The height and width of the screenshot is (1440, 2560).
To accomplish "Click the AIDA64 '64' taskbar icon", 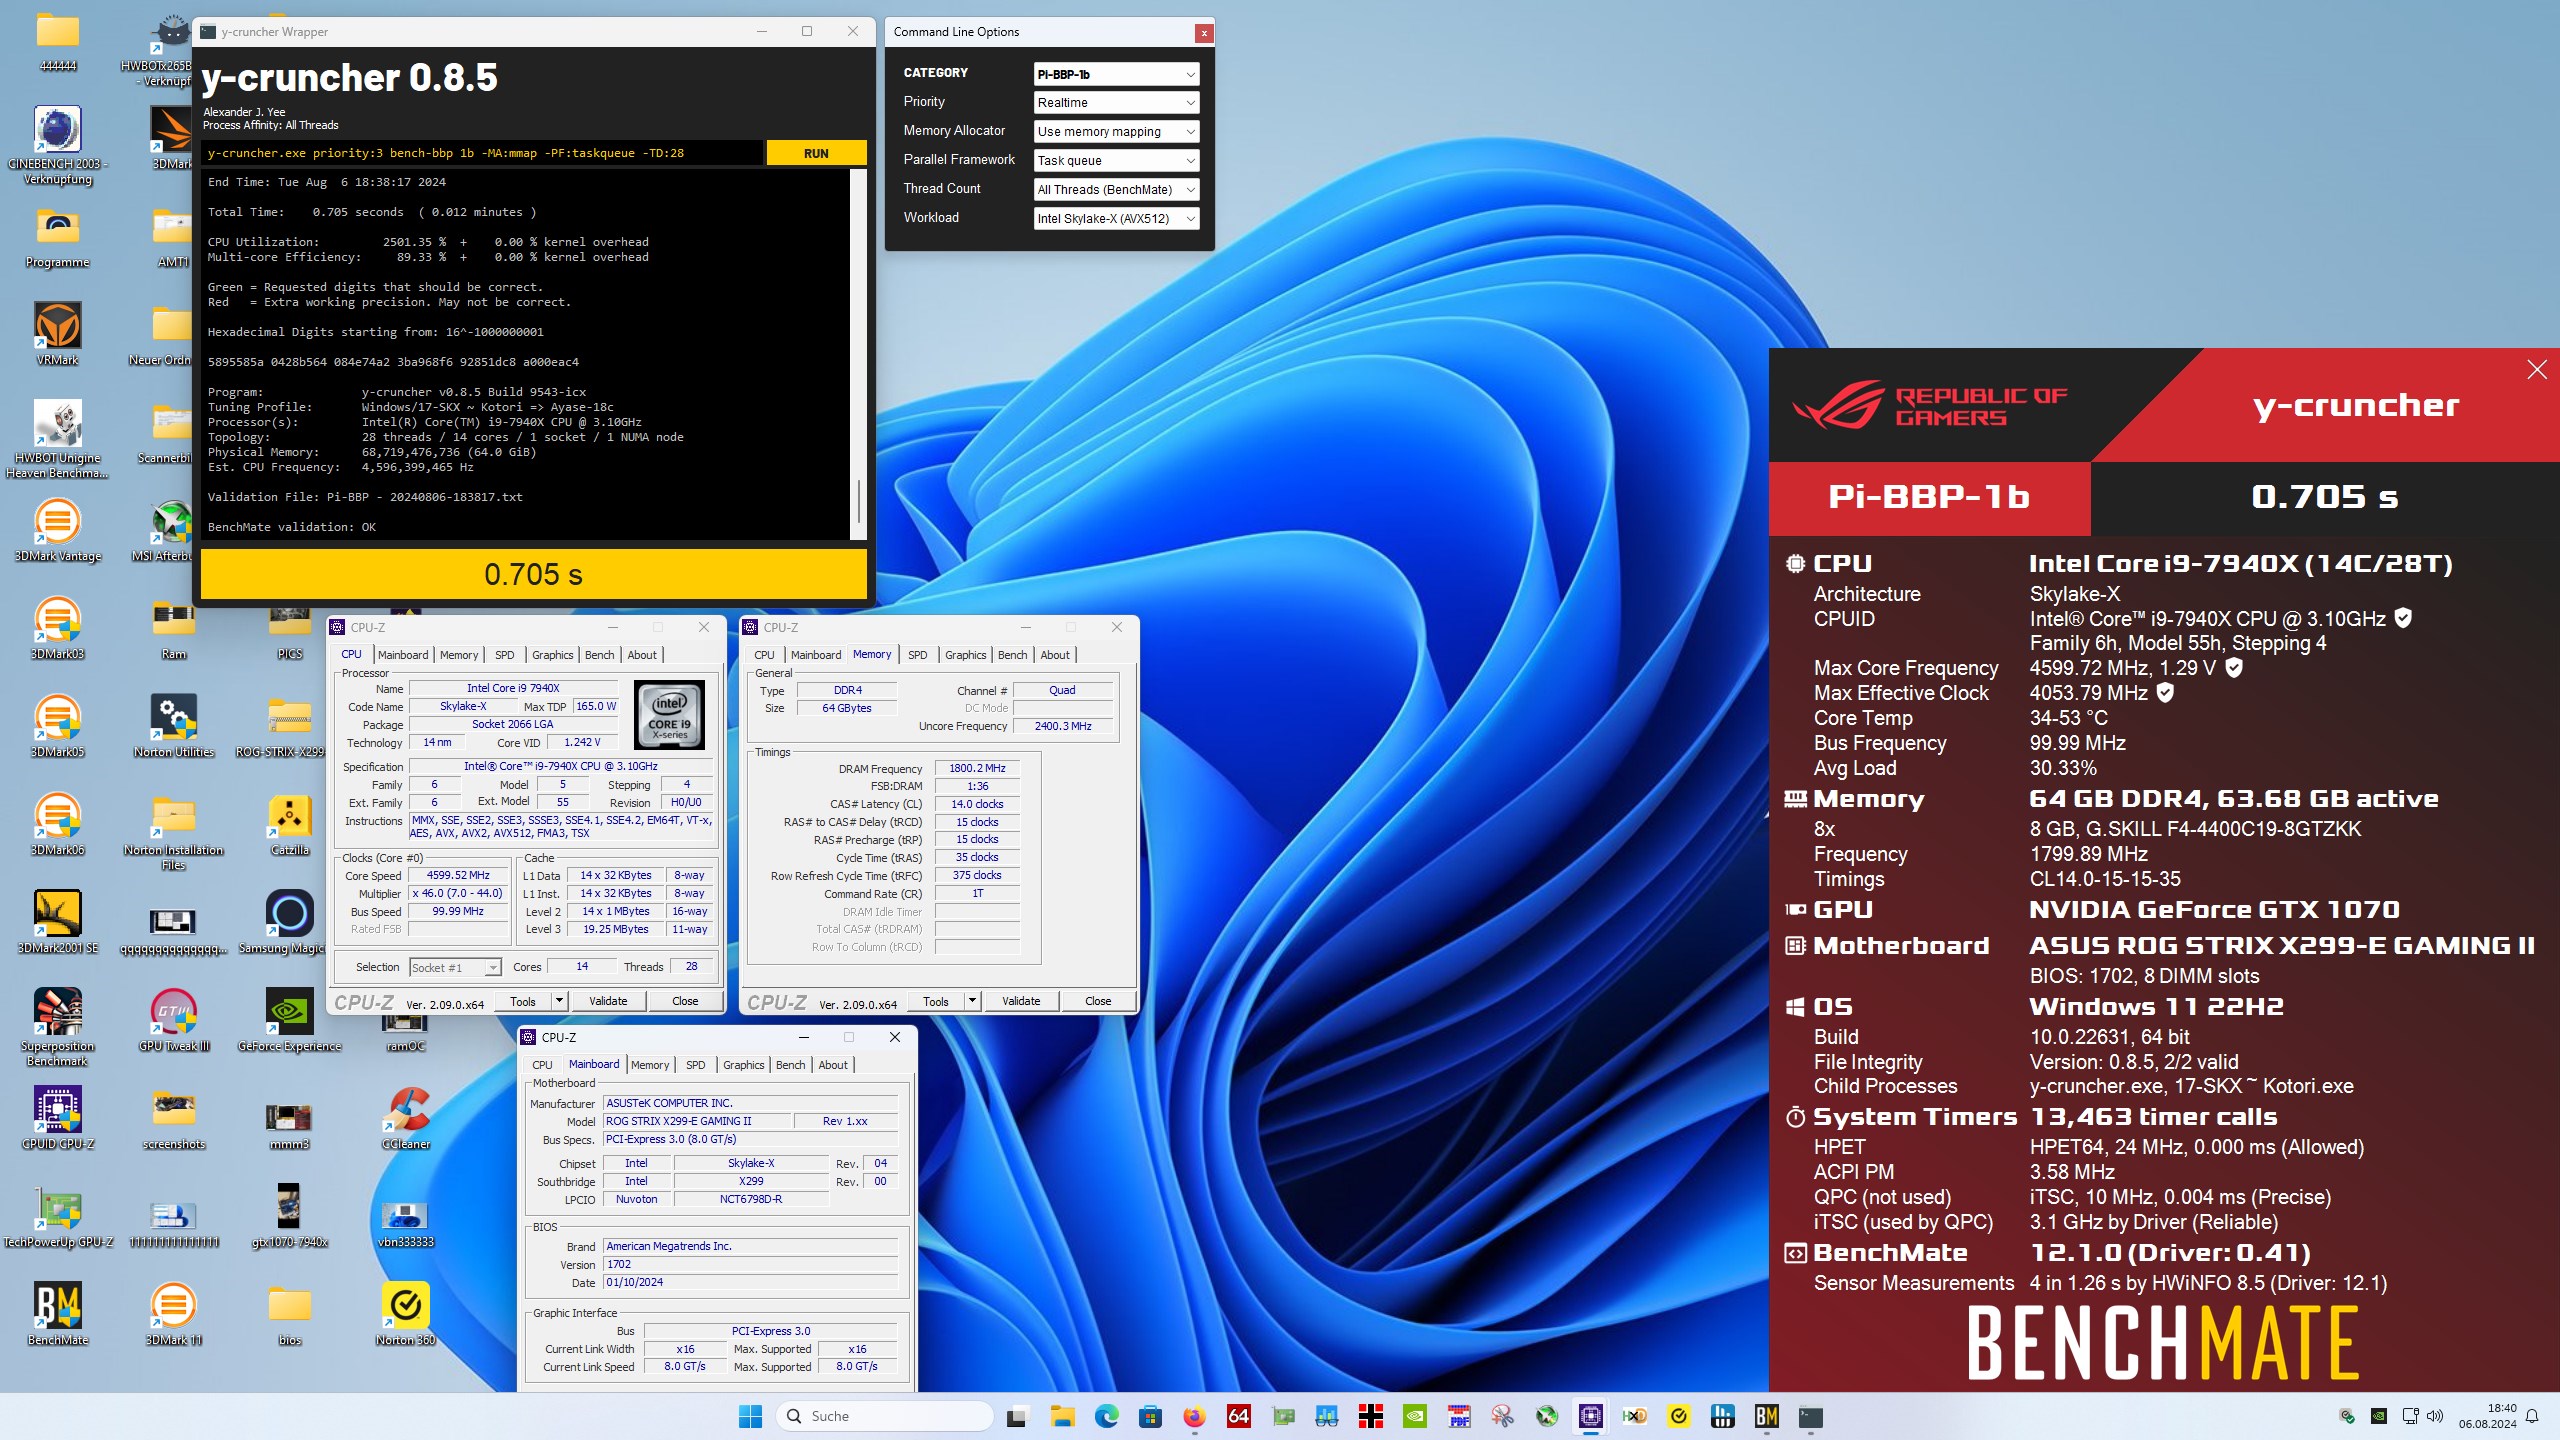I will pyautogui.click(x=1238, y=1416).
